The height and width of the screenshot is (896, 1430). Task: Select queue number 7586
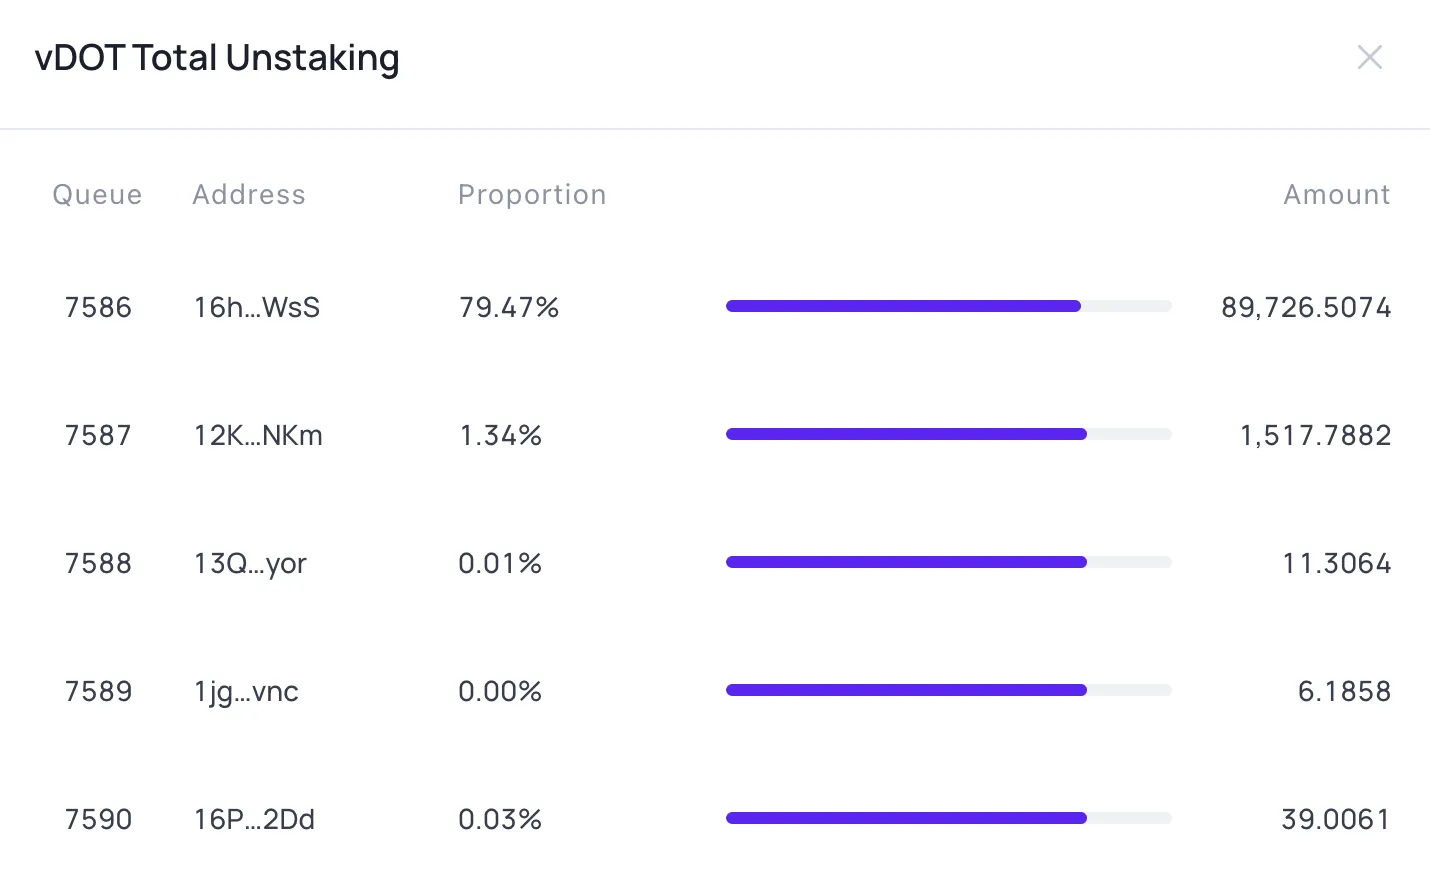tap(98, 307)
